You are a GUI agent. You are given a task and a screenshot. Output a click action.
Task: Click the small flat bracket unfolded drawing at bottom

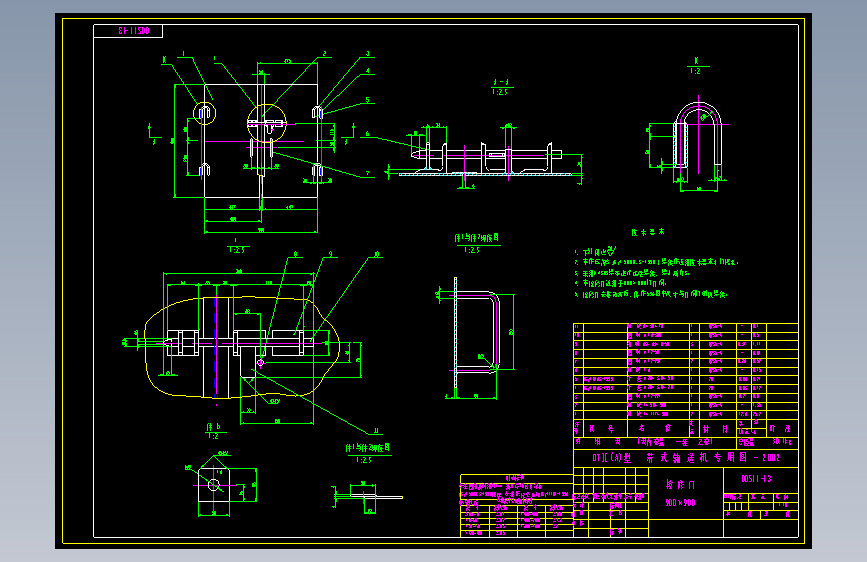370,493
